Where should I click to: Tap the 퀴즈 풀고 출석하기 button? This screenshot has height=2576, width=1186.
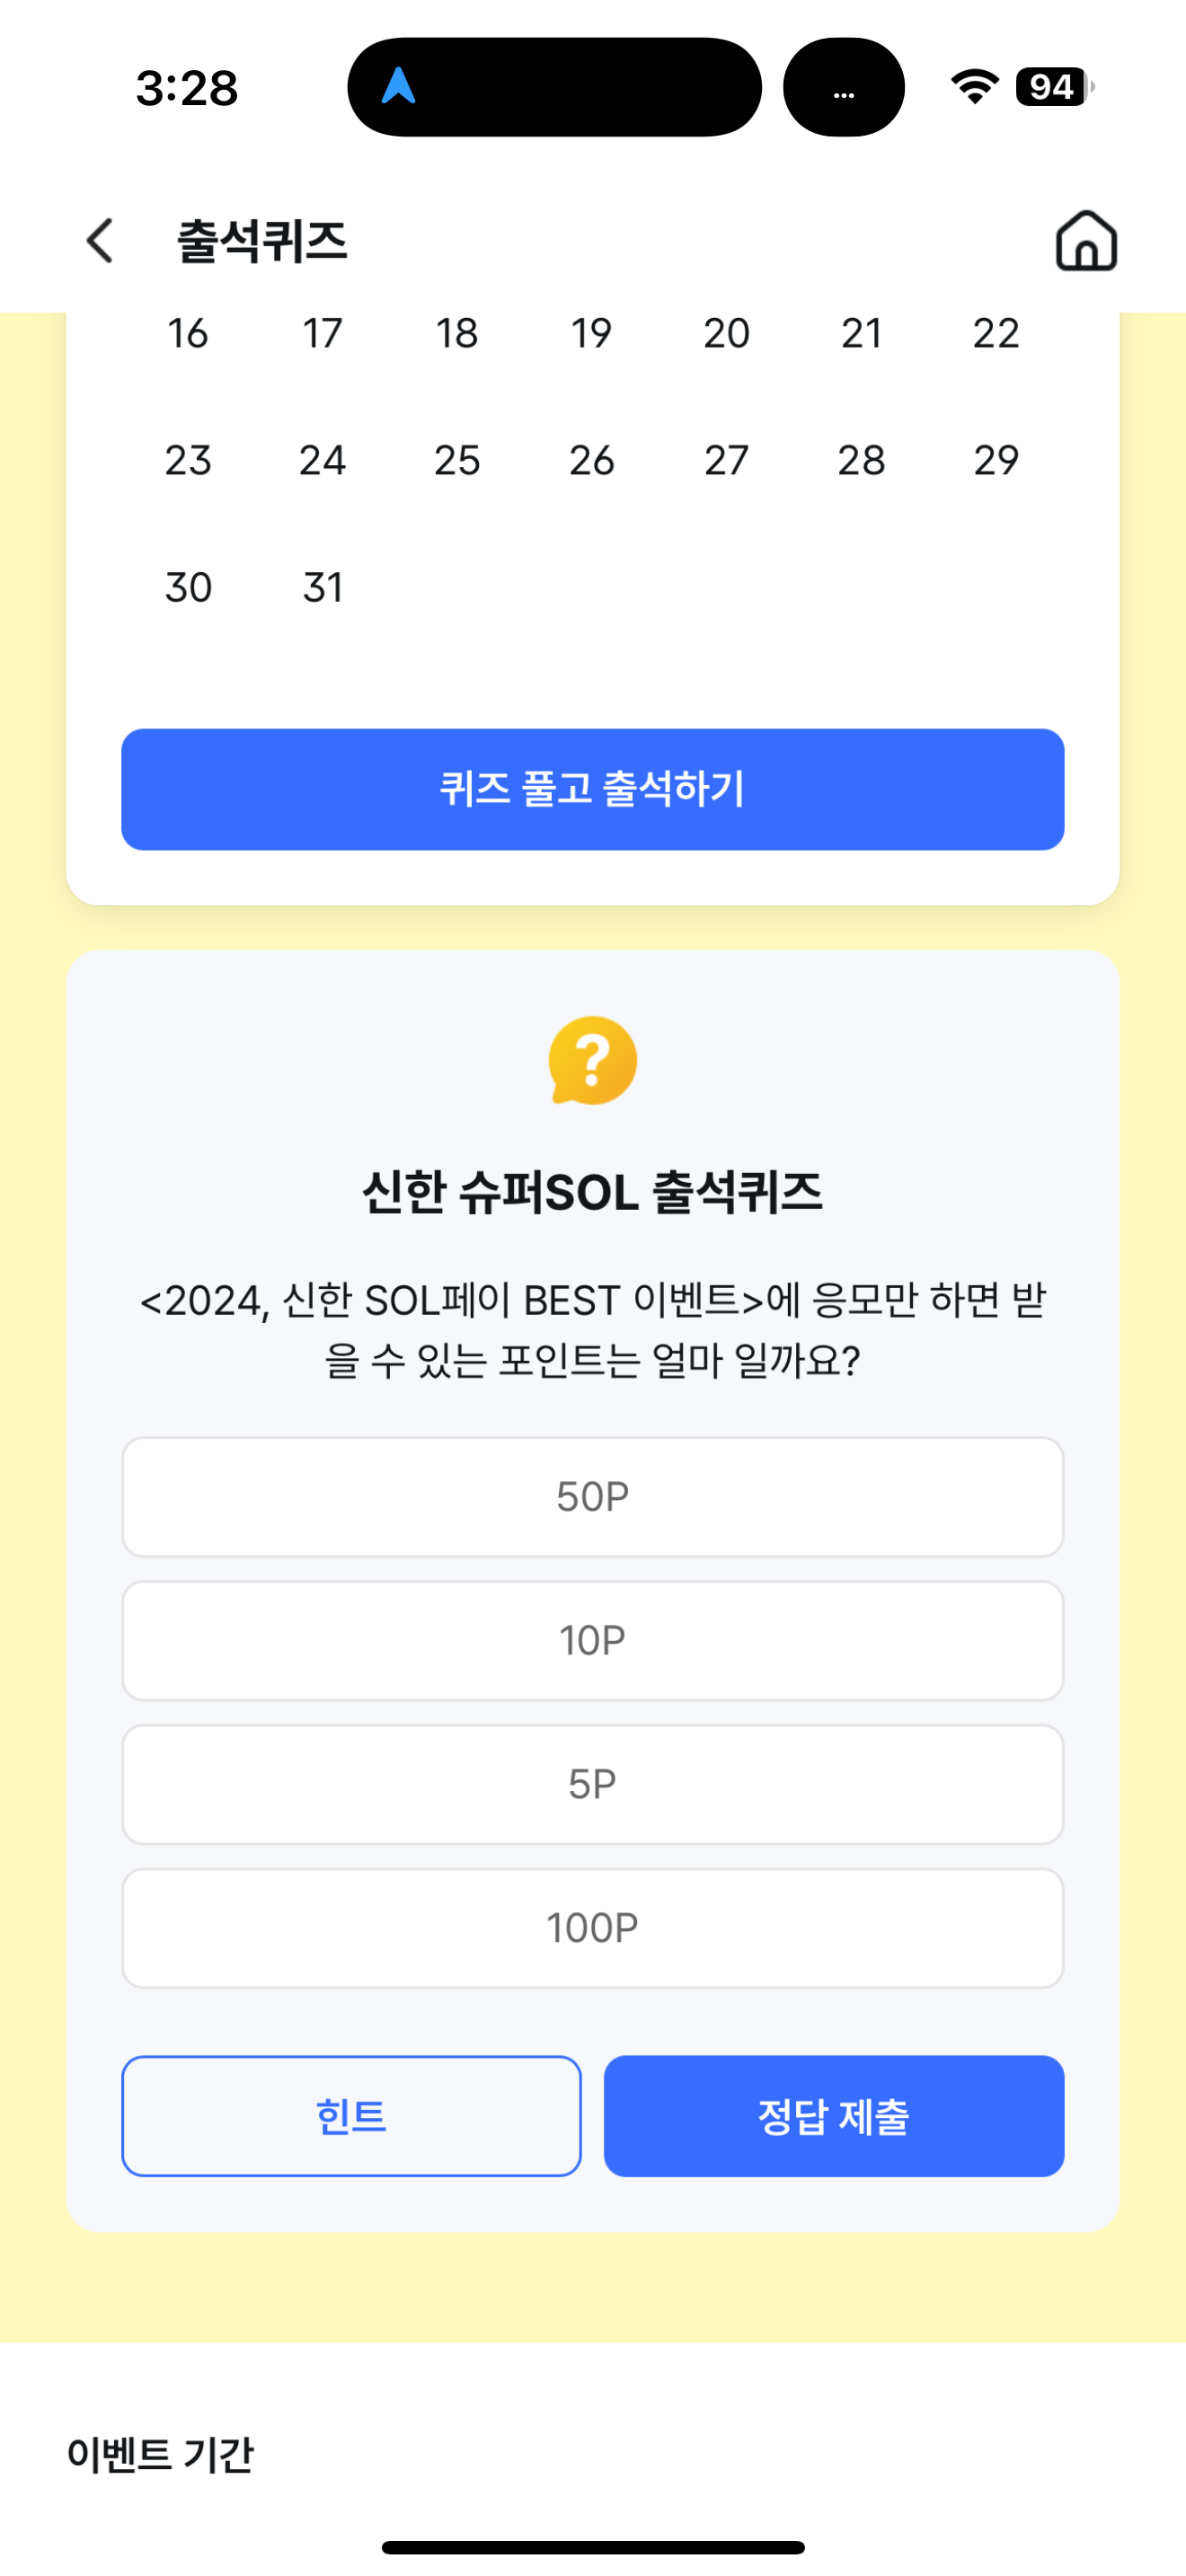[593, 789]
